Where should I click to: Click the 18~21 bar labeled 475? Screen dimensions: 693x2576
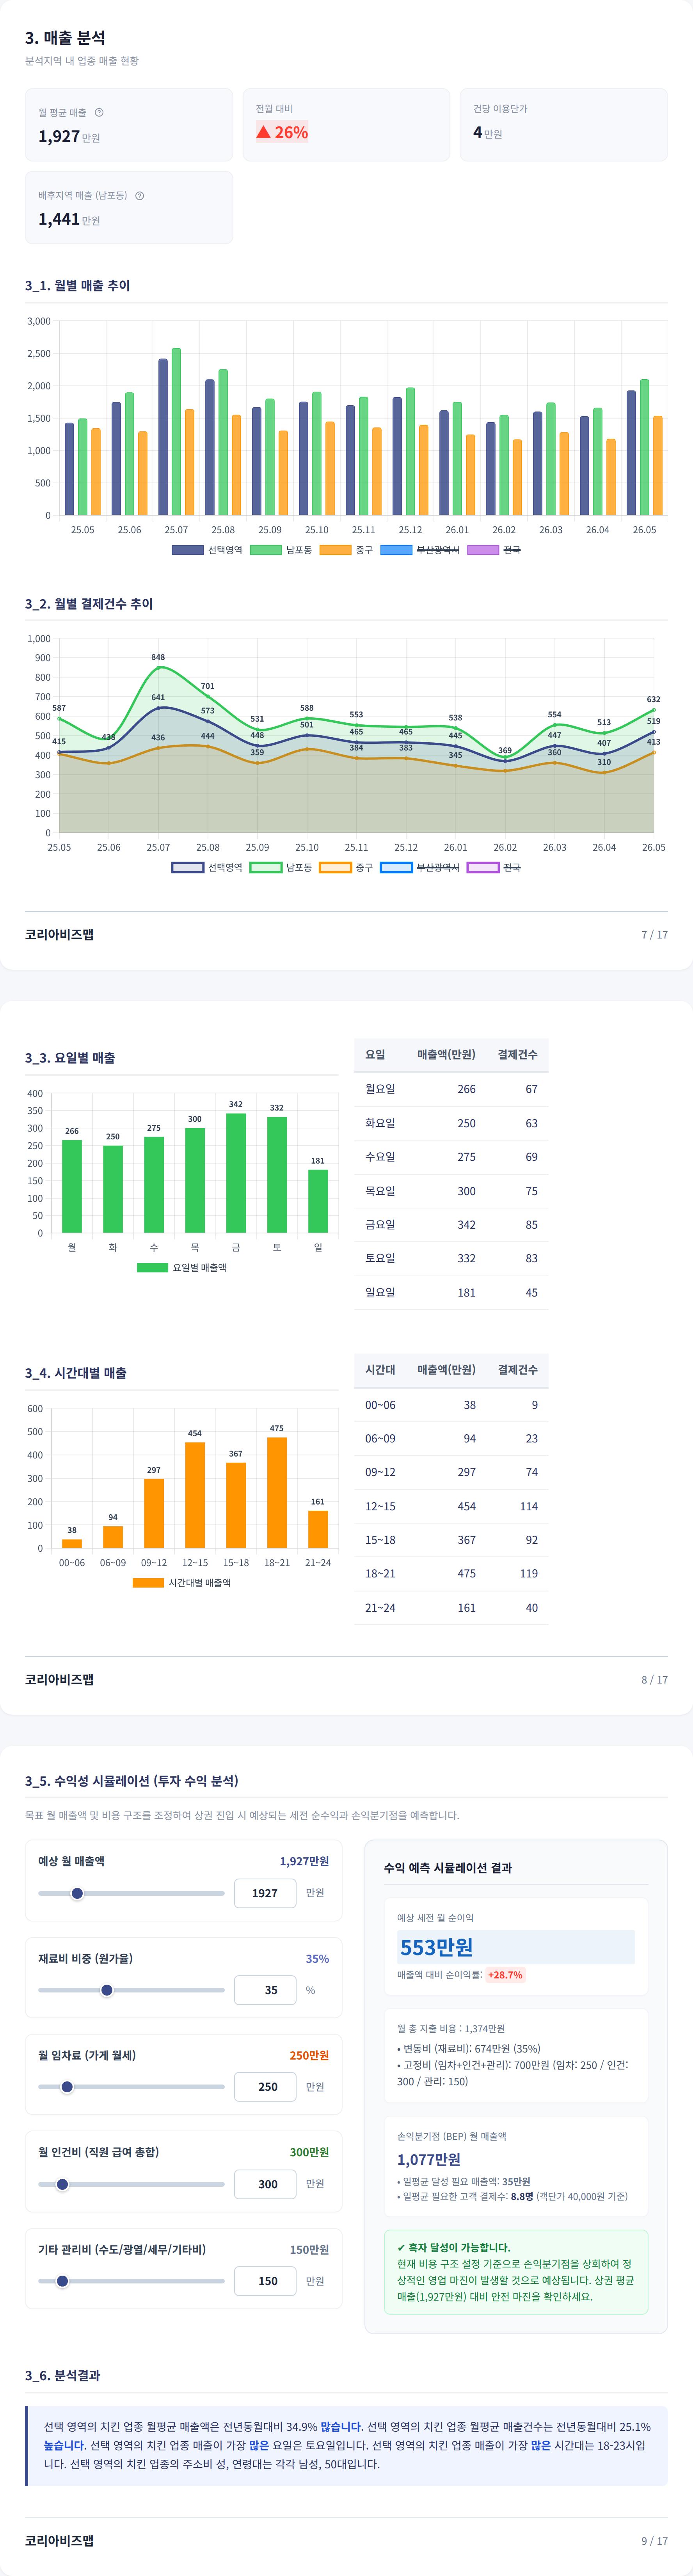(277, 1493)
